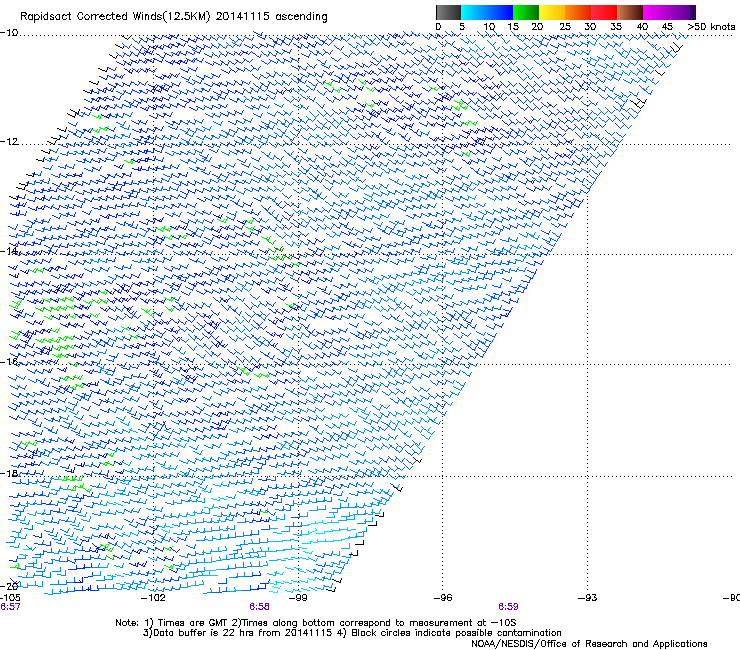The image size is (740, 650).
Task: Click the -102 longitude axis label
Action: coord(154,598)
